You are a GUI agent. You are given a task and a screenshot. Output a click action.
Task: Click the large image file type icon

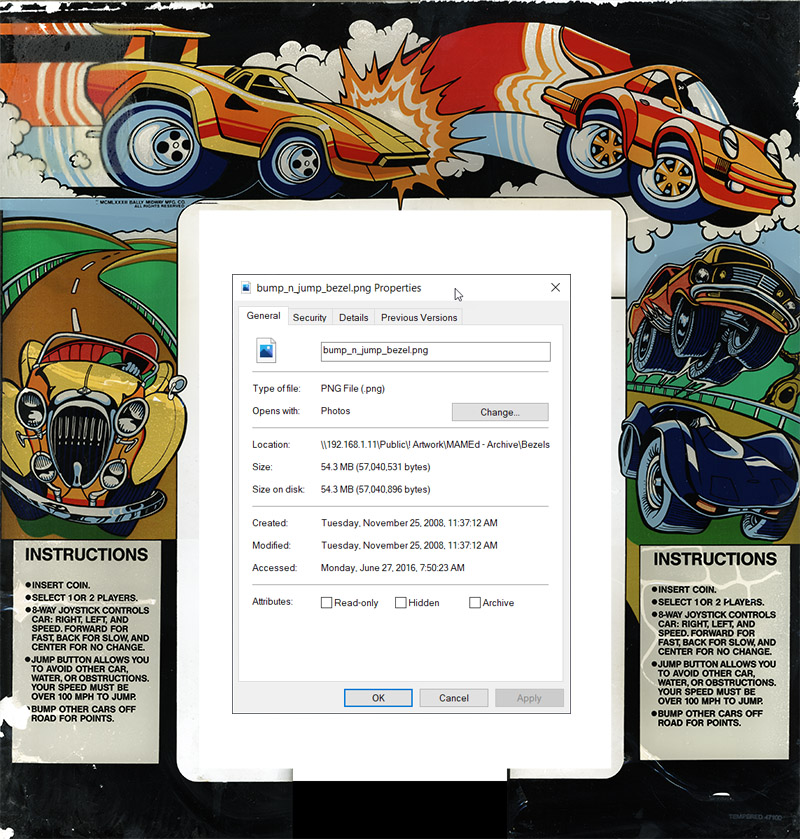266,350
